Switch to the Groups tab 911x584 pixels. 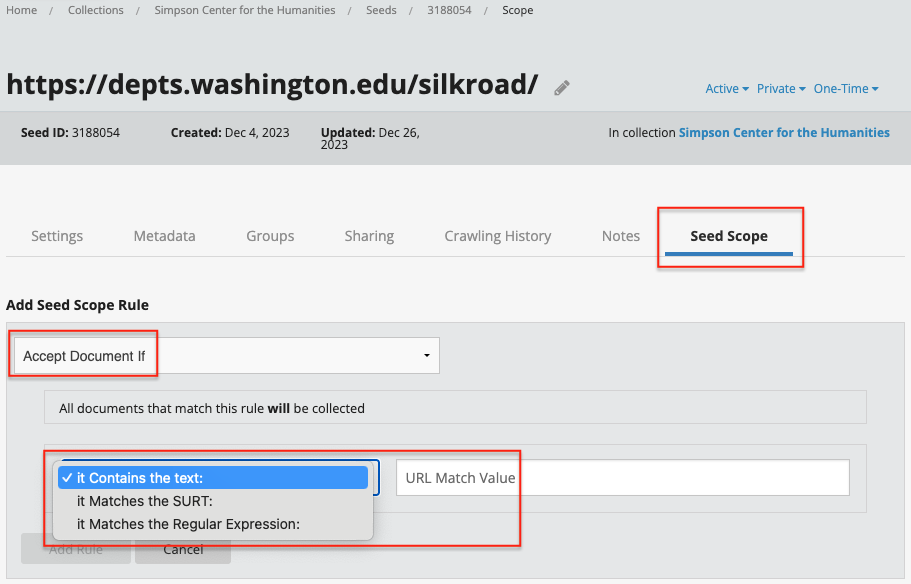point(270,236)
